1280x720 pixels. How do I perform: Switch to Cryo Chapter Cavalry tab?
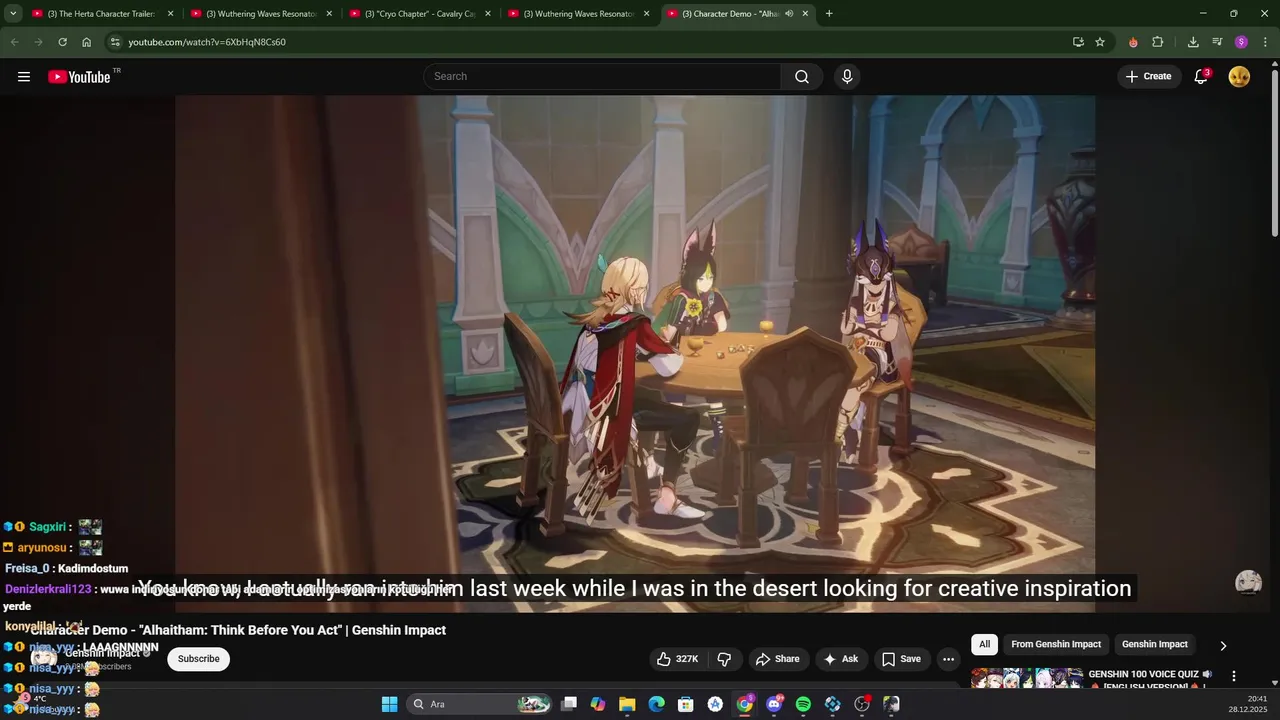click(x=421, y=14)
